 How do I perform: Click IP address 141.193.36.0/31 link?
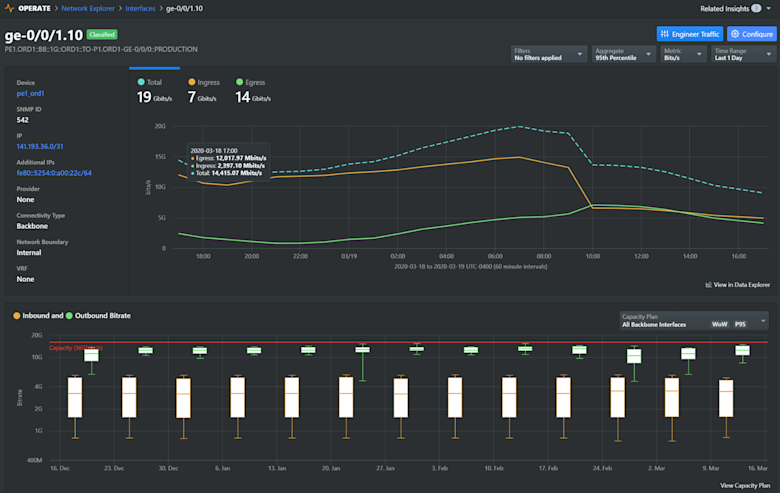pyautogui.click(x=40, y=146)
